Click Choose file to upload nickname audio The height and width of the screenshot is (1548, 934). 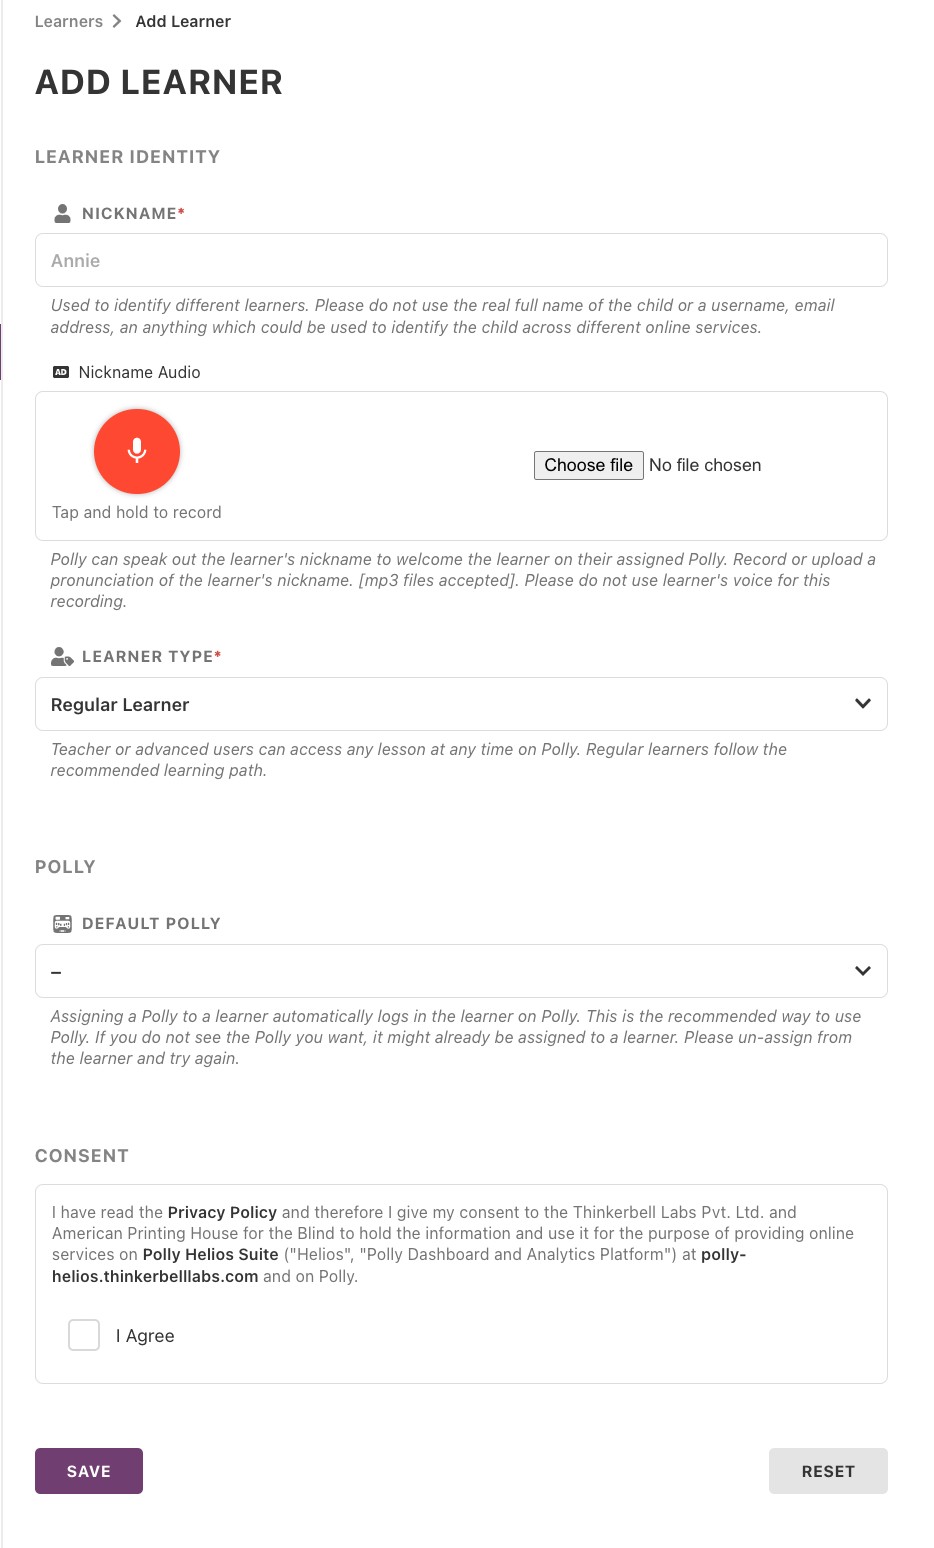pyautogui.click(x=588, y=465)
